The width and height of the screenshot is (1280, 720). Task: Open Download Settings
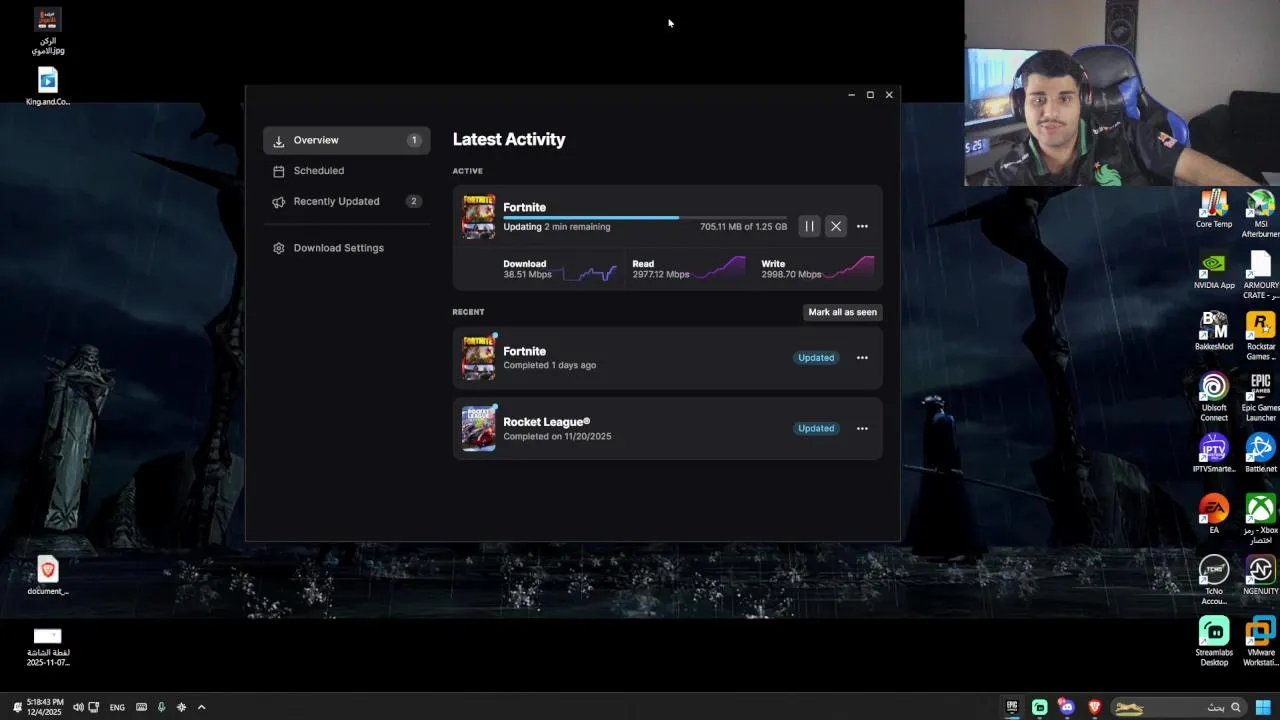tap(346, 248)
